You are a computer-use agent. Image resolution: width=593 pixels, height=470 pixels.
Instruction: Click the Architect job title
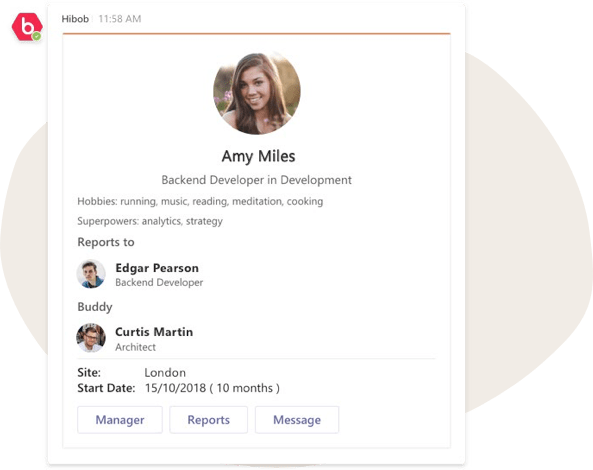pos(135,347)
